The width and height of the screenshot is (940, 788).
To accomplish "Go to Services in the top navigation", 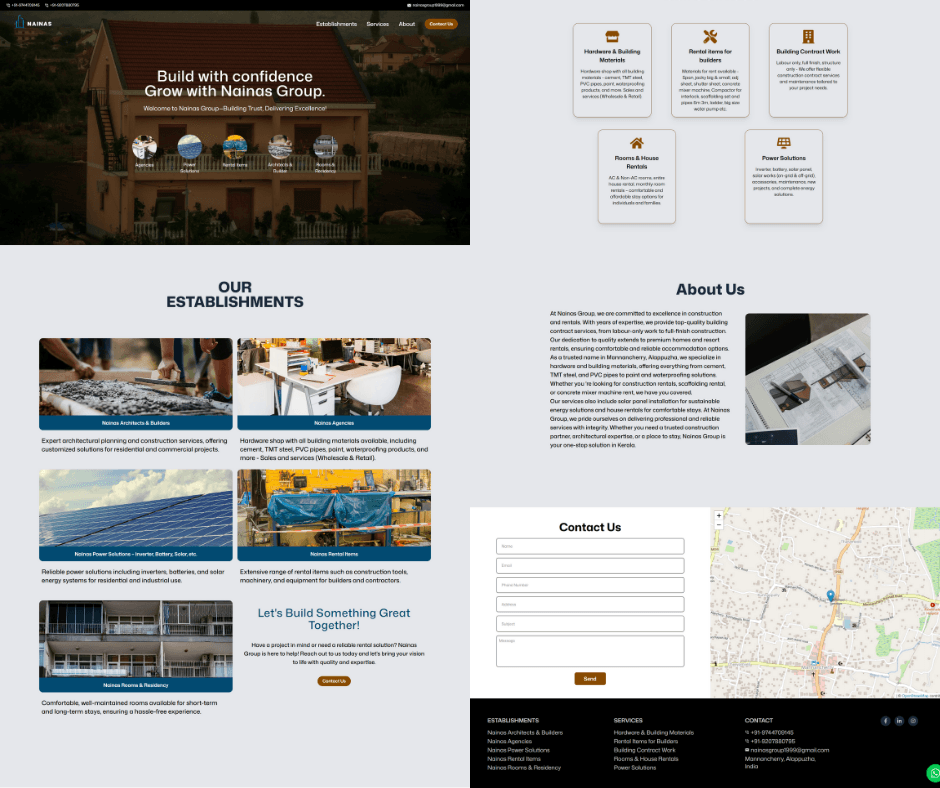I will (x=377, y=24).
